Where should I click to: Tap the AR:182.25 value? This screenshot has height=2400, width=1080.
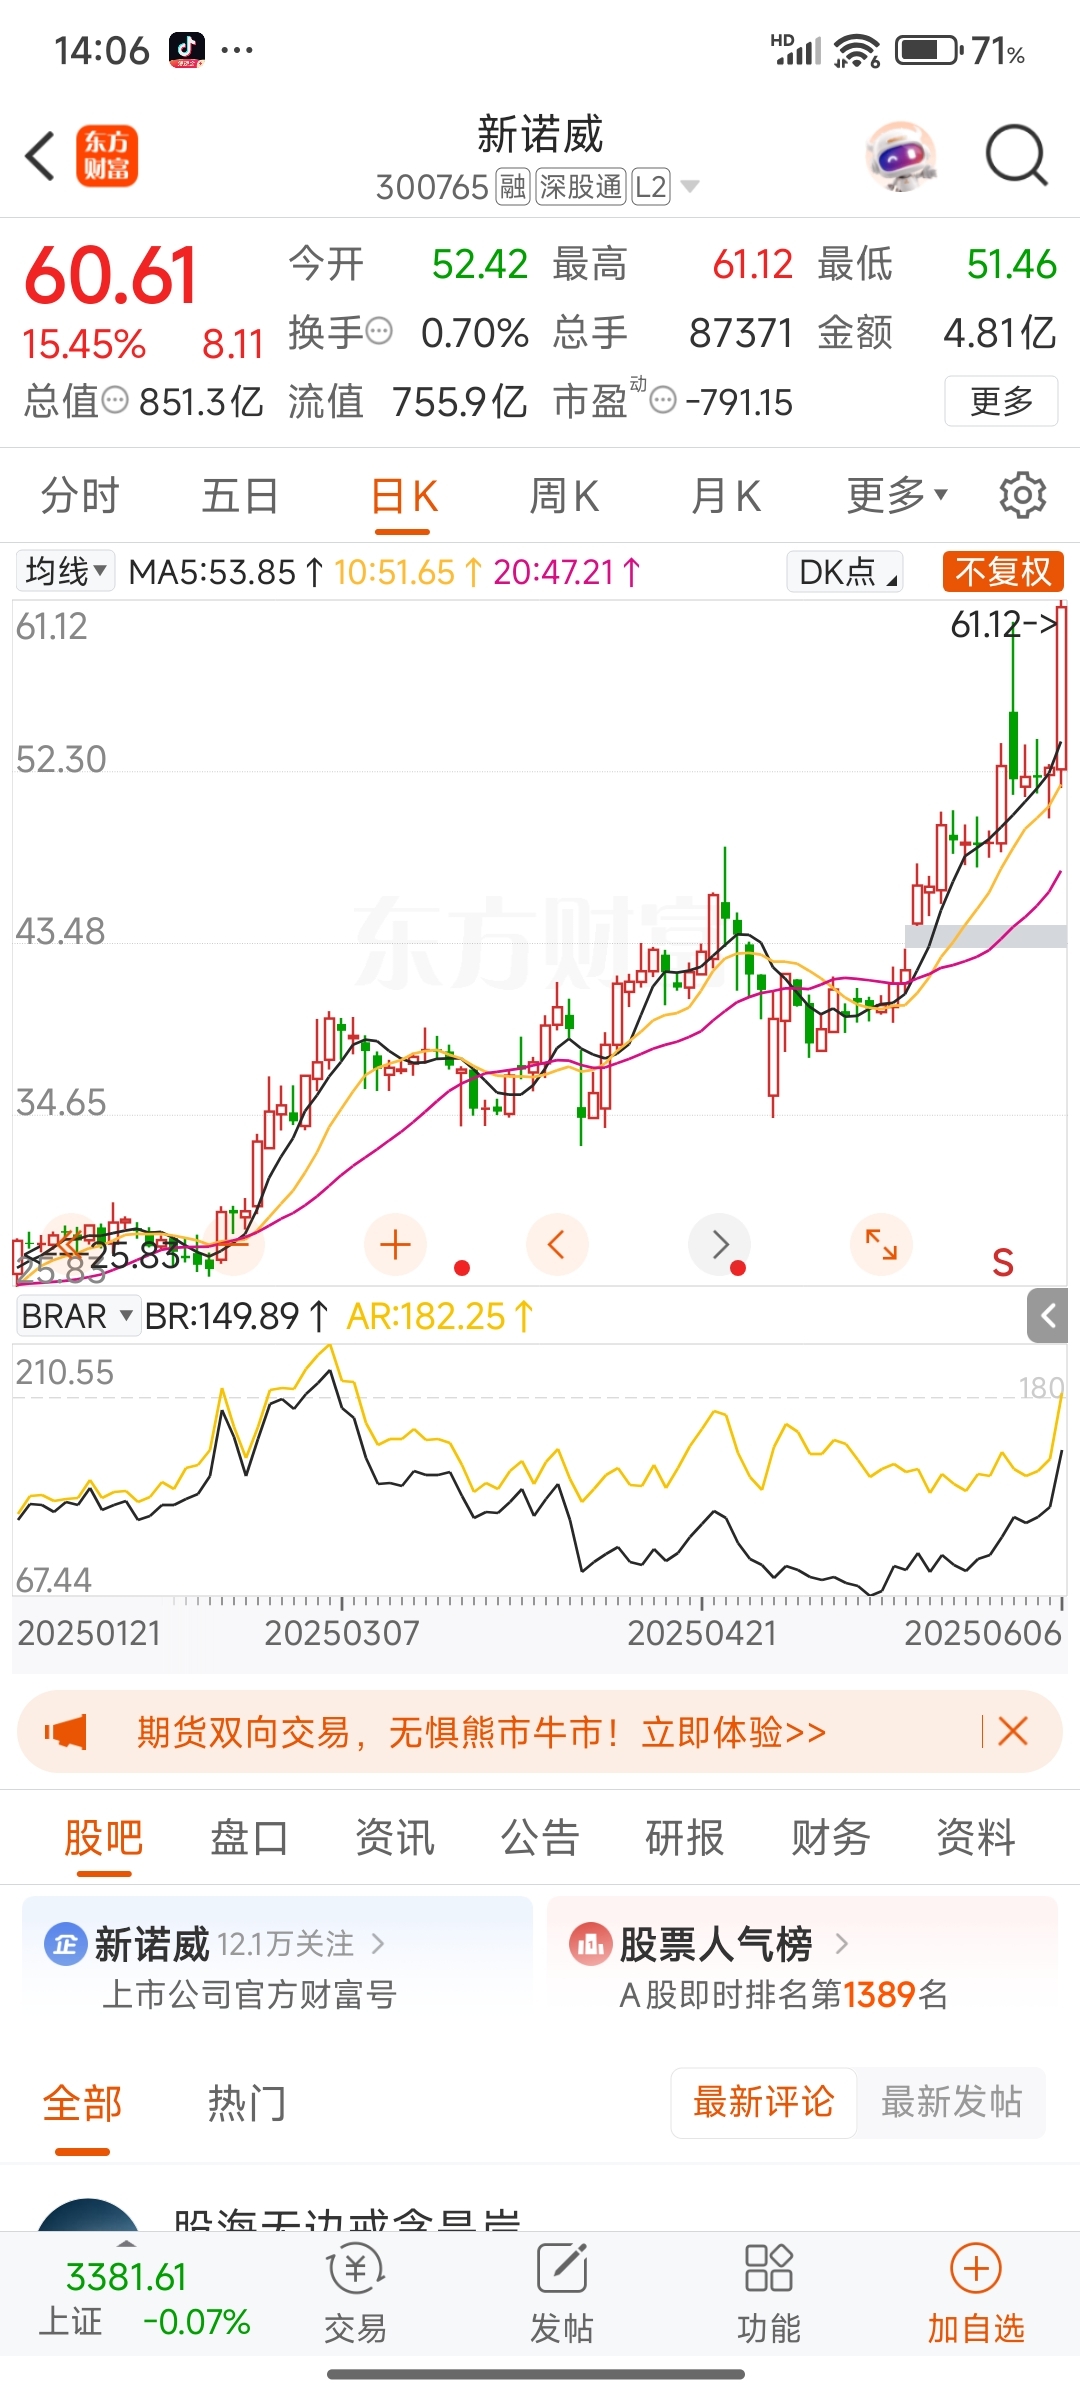pyautogui.click(x=426, y=1316)
